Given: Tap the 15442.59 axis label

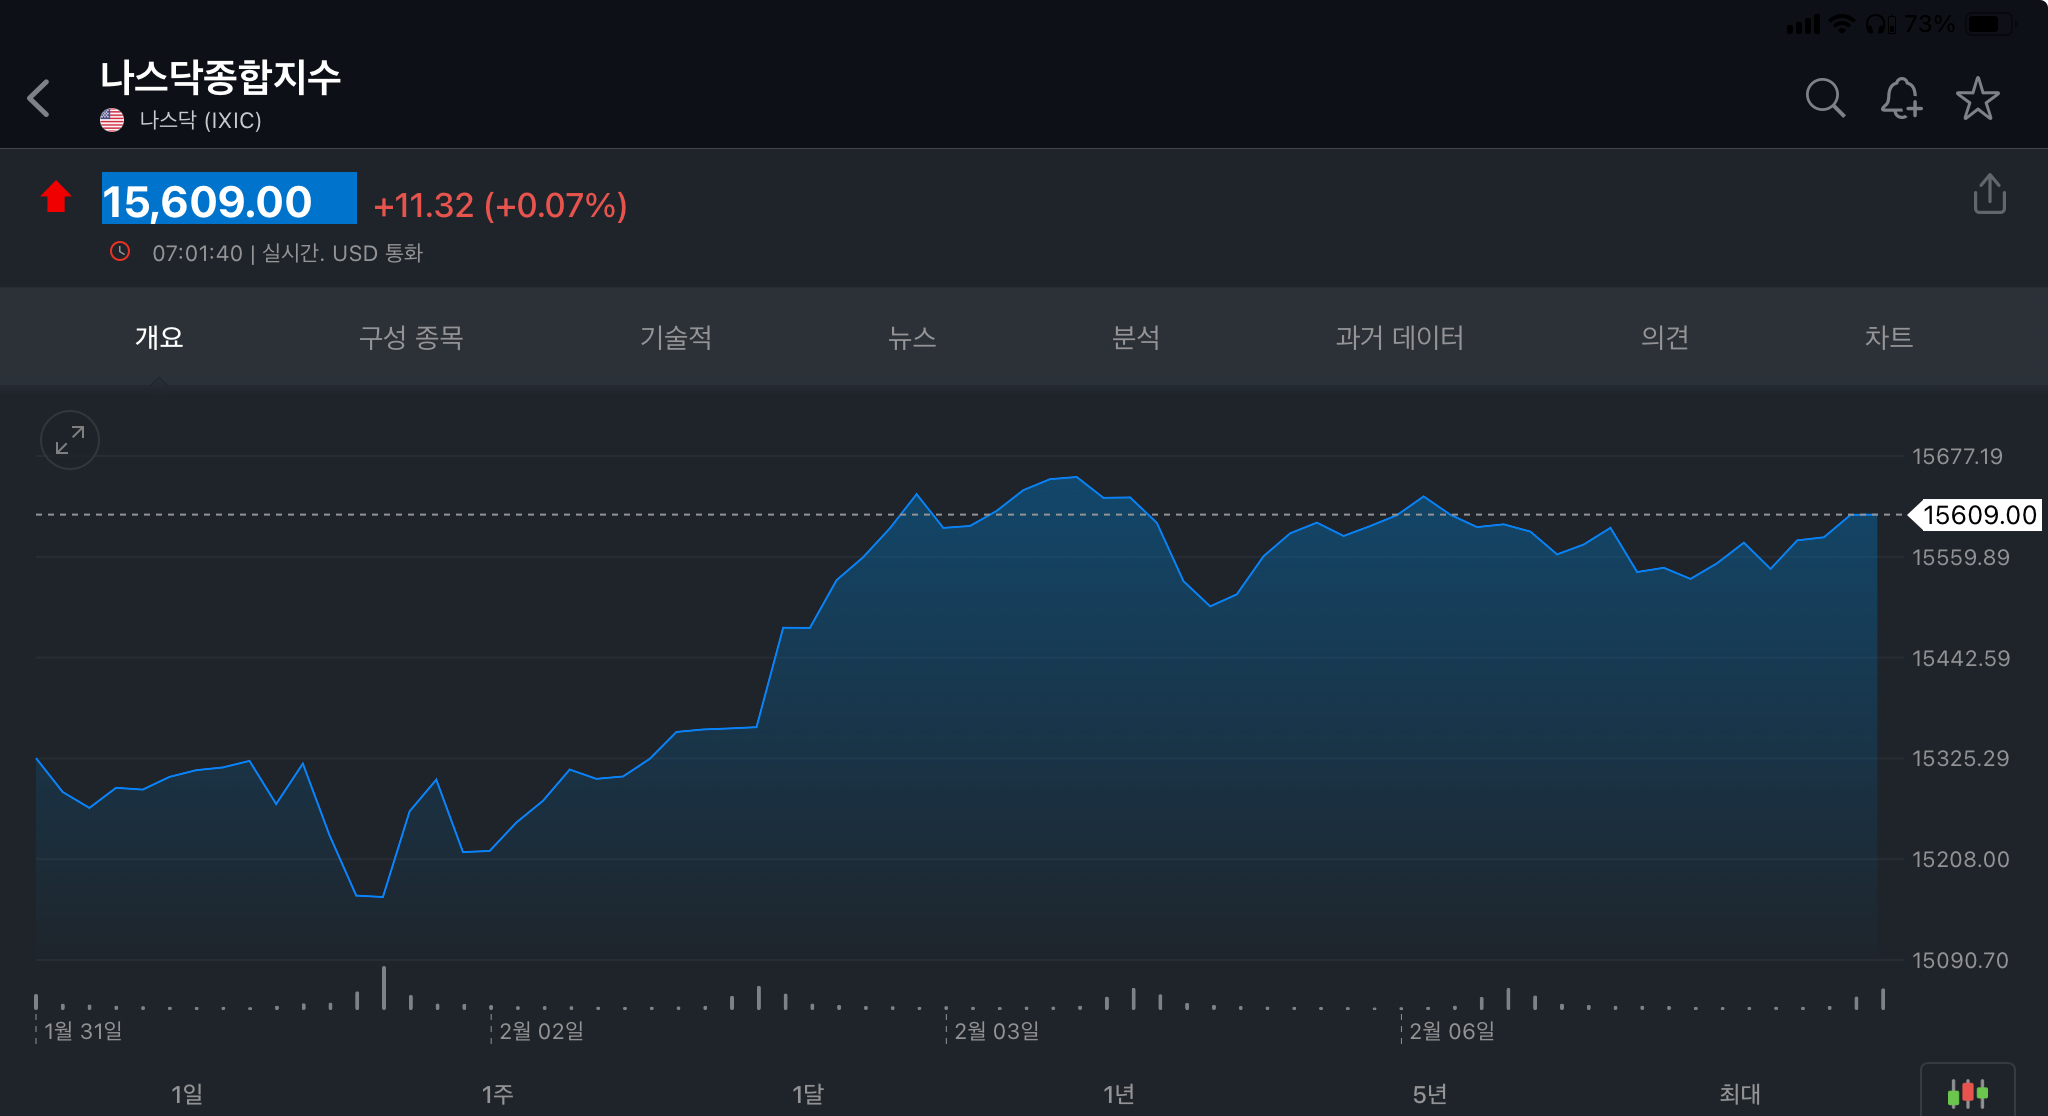Looking at the screenshot, I should click(x=1960, y=658).
